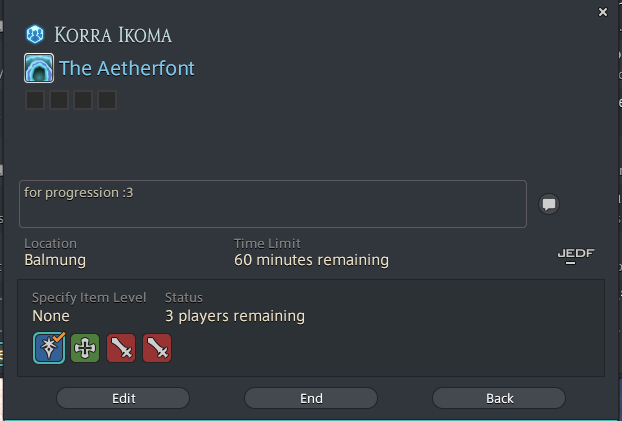
Task: Click the speech bubble comment icon
Action: [549, 204]
